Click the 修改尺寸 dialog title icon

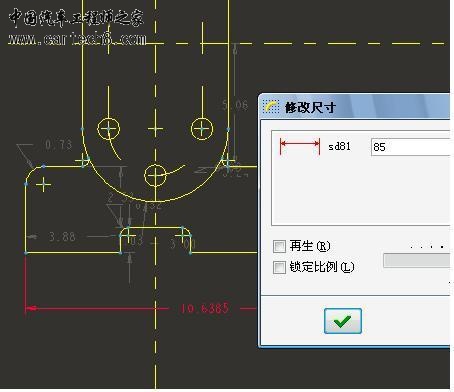pyautogui.click(x=271, y=107)
